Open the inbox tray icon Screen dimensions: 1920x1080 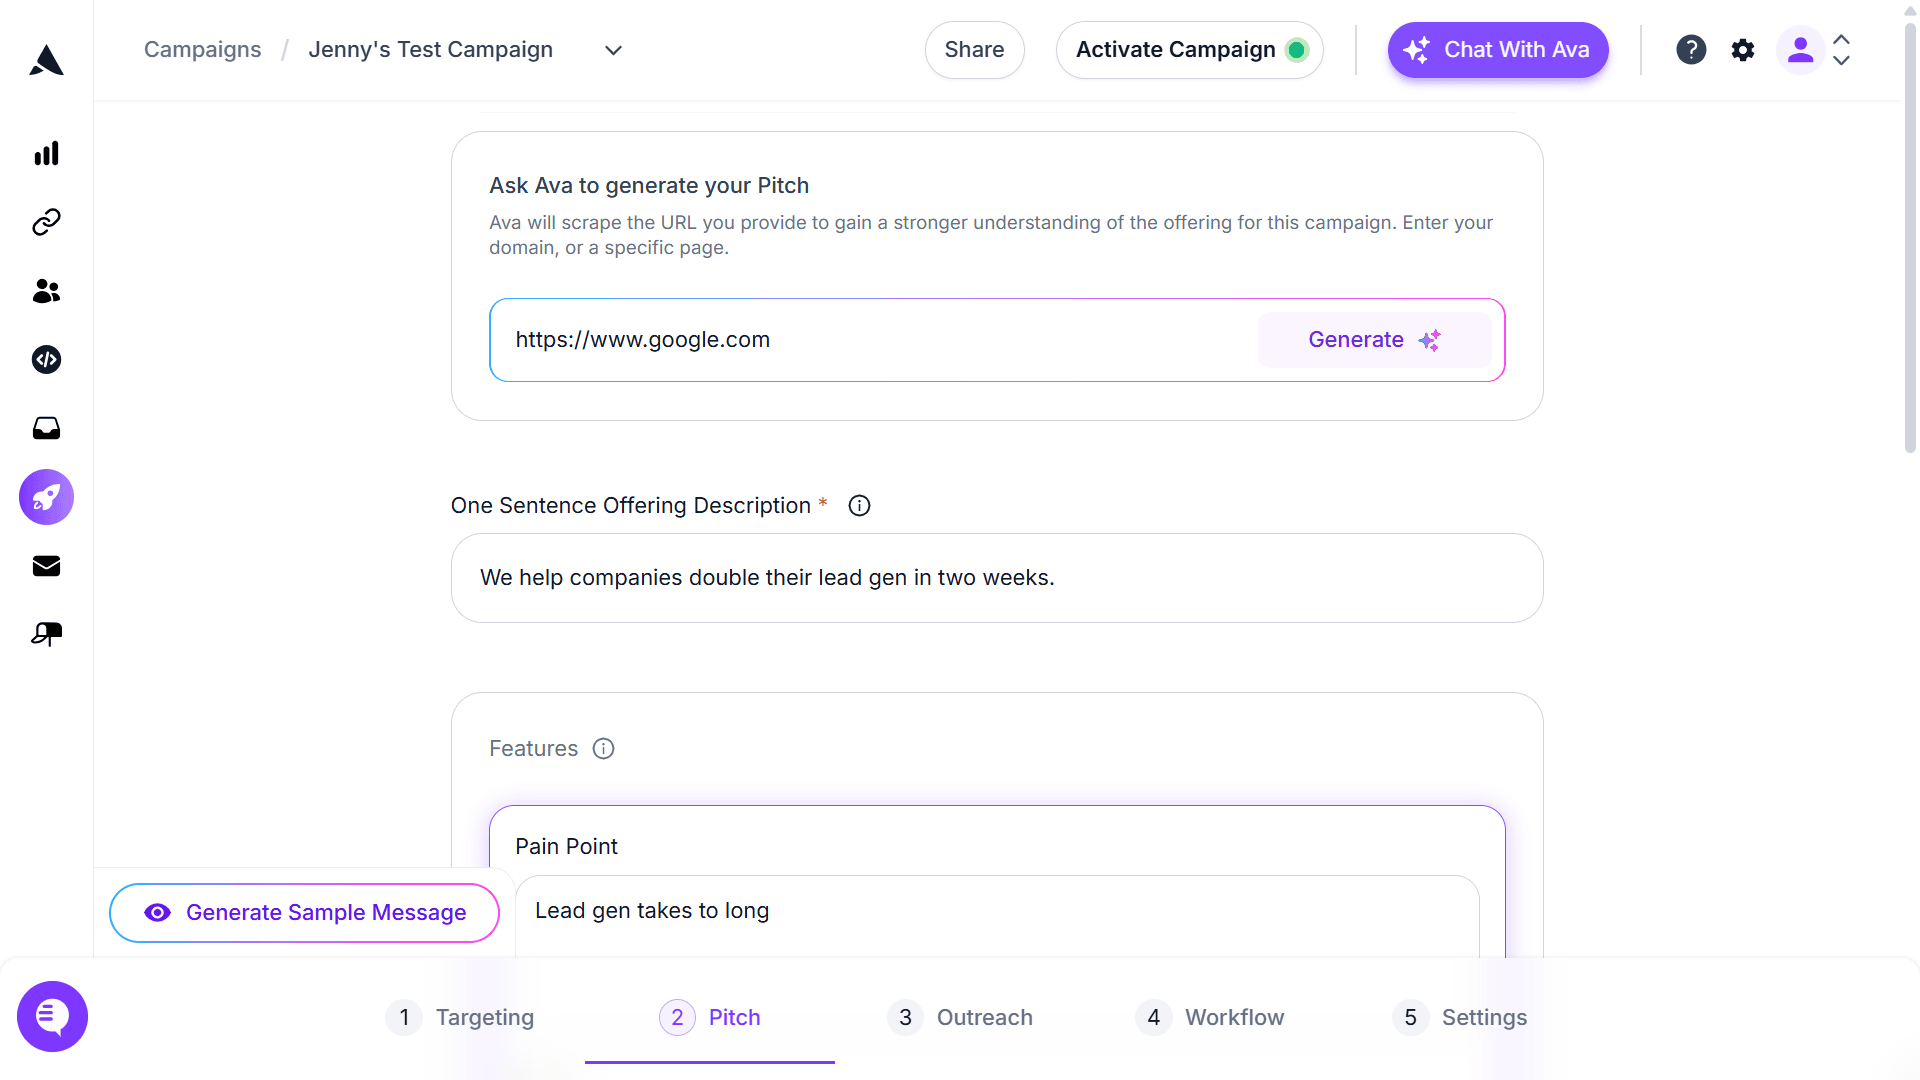click(x=46, y=428)
